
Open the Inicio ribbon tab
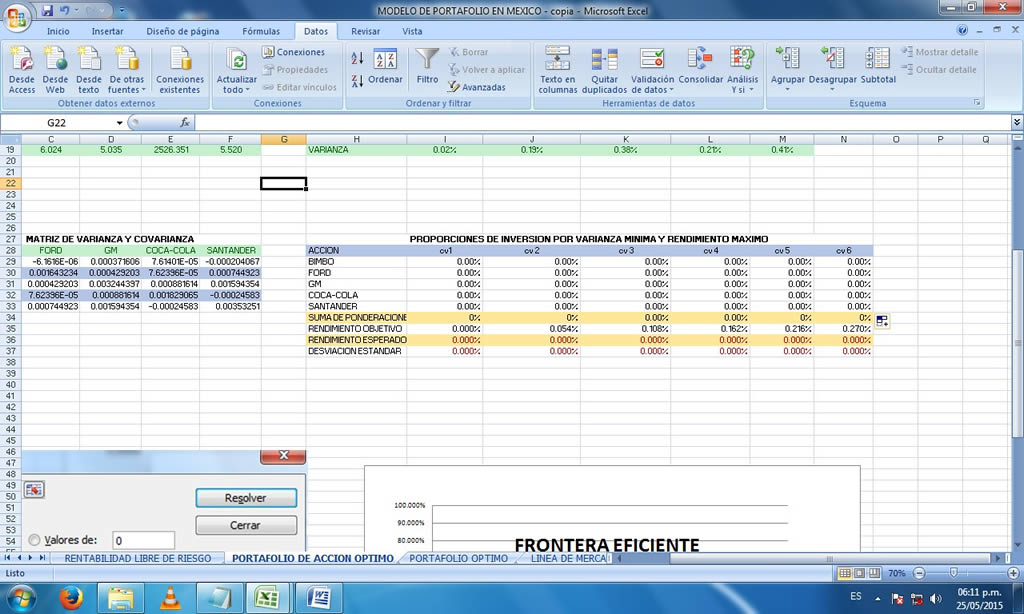[x=58, y=31]
